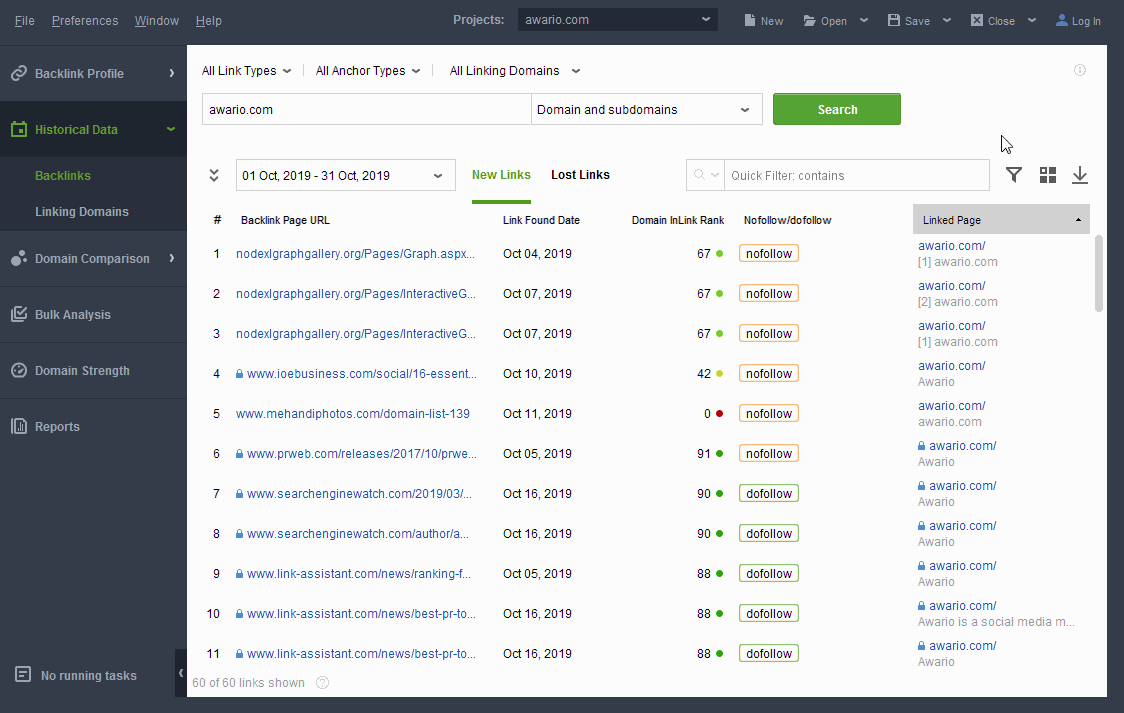Click the nofollow tag in row 1

point(768,254)
